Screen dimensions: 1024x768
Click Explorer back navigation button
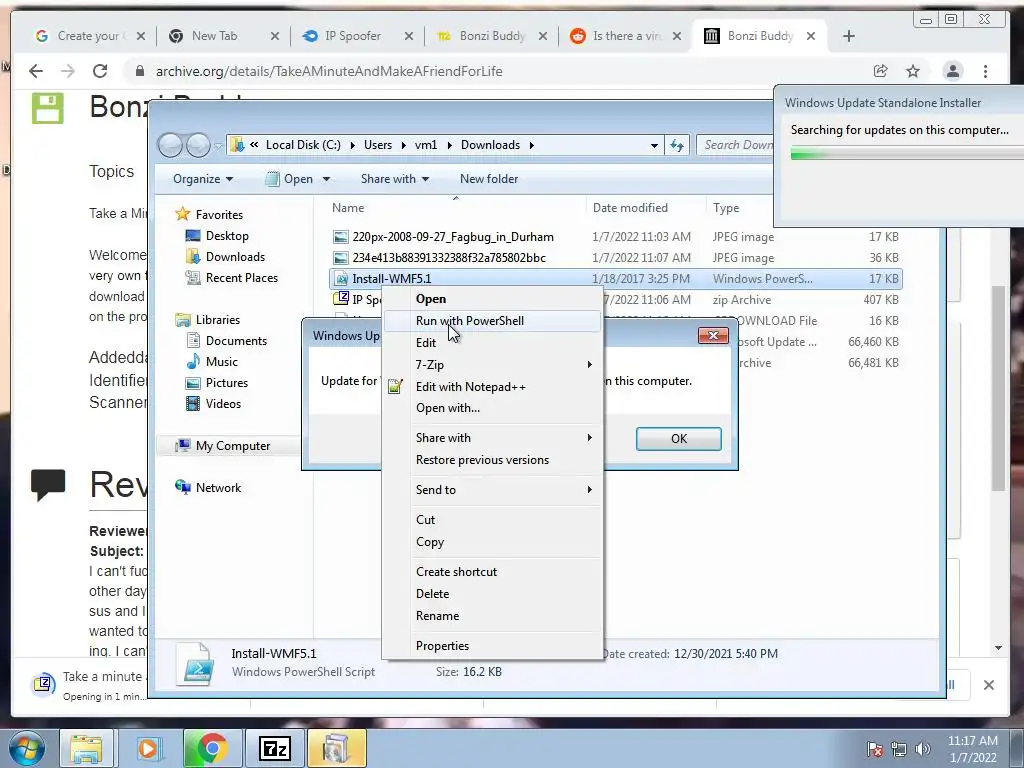pos(170,145)
